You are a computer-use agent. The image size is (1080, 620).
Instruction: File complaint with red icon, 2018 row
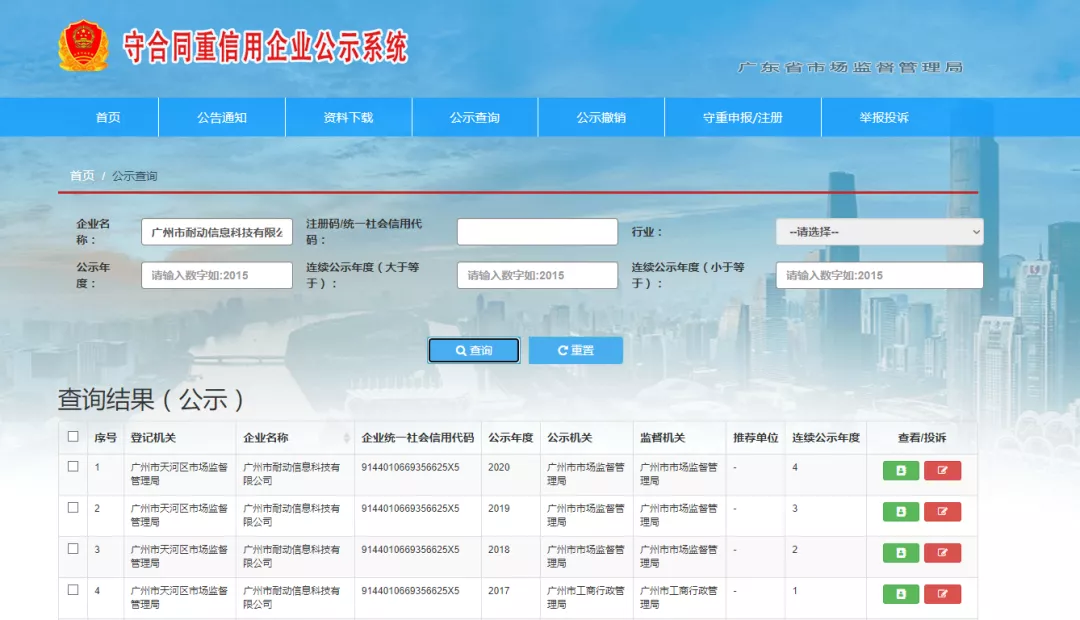point(942,552)
